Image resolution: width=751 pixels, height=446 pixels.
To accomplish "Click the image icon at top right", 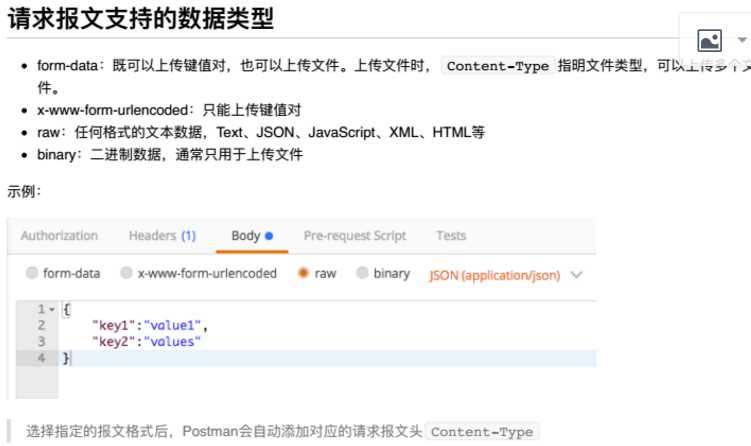I will pos(709,40).
